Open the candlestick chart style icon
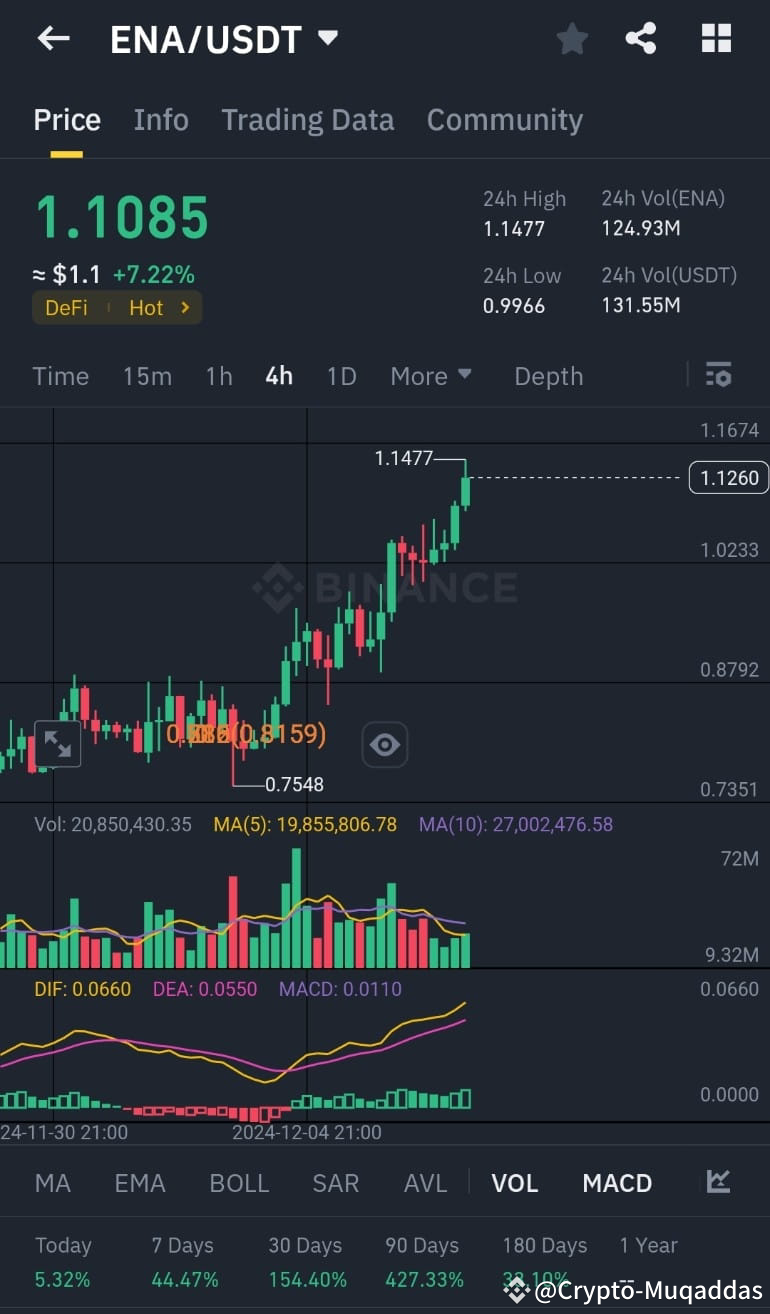This screenshot has height=1314, width=770. [717, 1182]
